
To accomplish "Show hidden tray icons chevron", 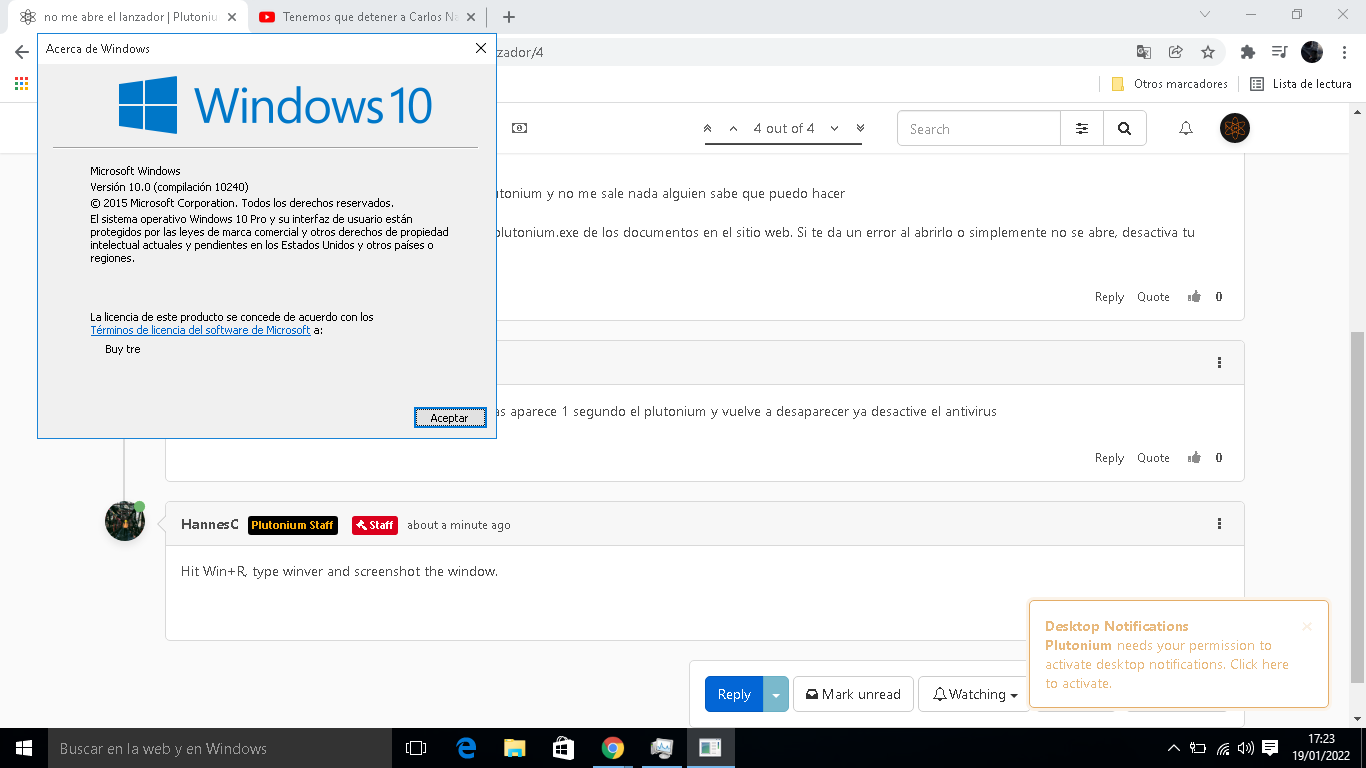I will [1174, 748].
